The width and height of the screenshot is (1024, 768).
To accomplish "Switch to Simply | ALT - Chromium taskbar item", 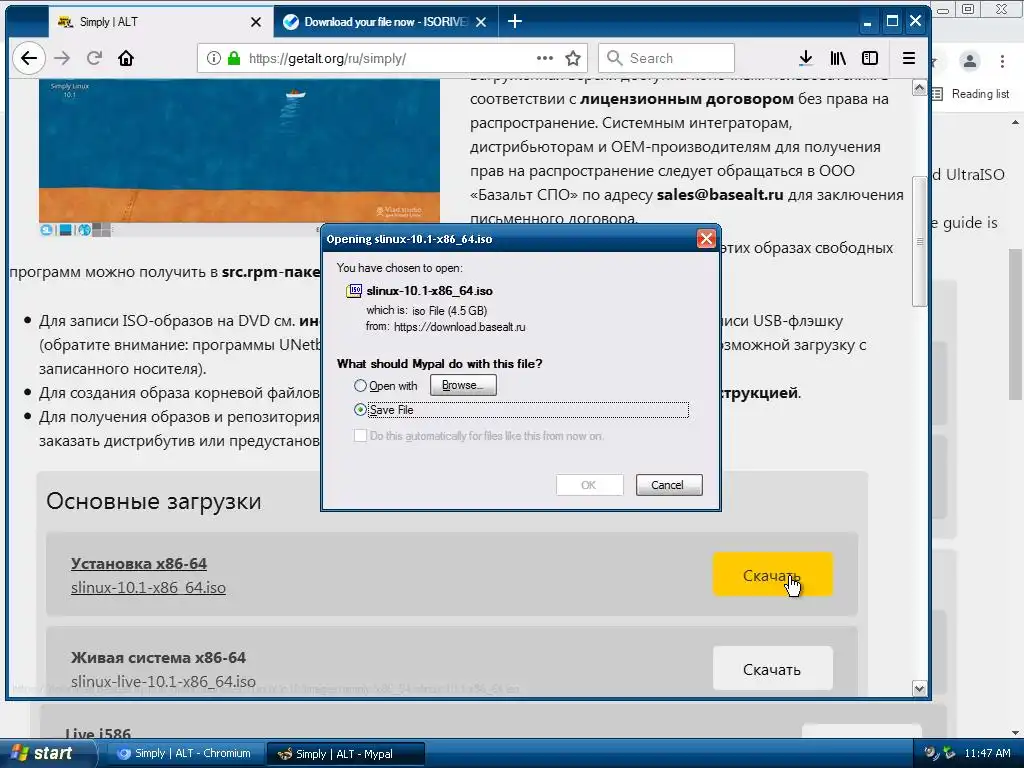I will (x=185, y=754).
